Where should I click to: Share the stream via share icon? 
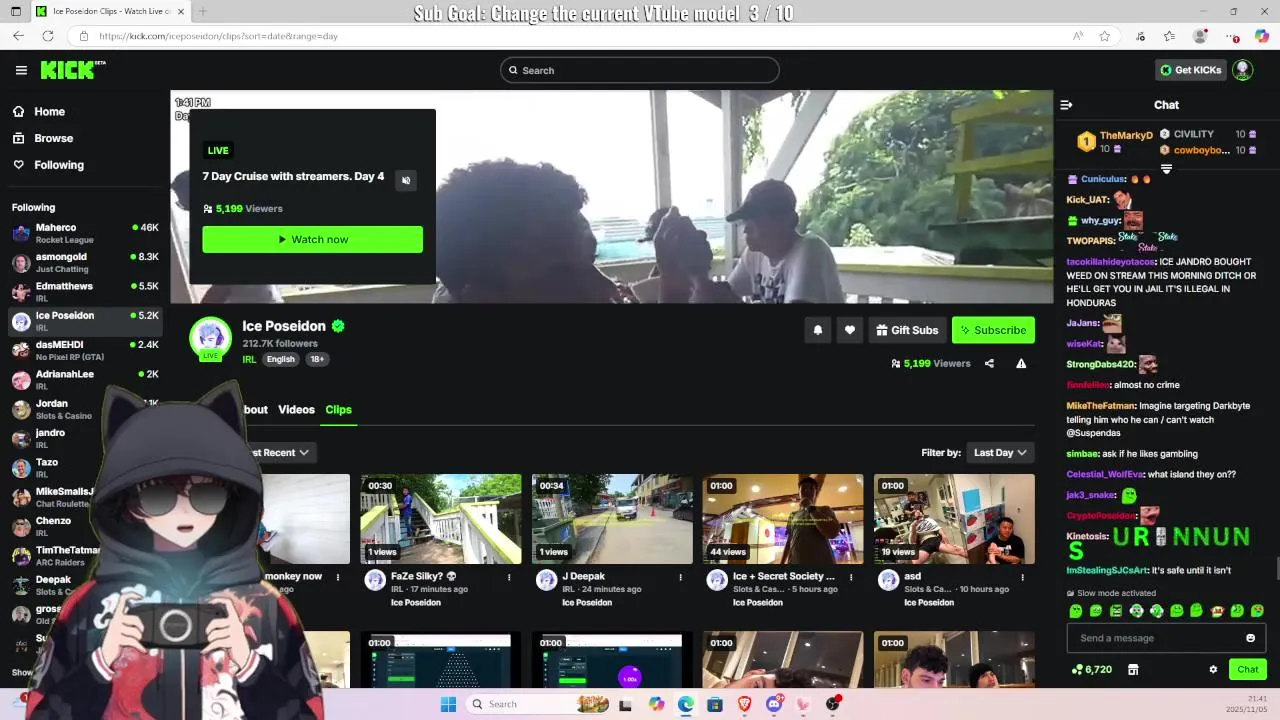pos(989,363)
